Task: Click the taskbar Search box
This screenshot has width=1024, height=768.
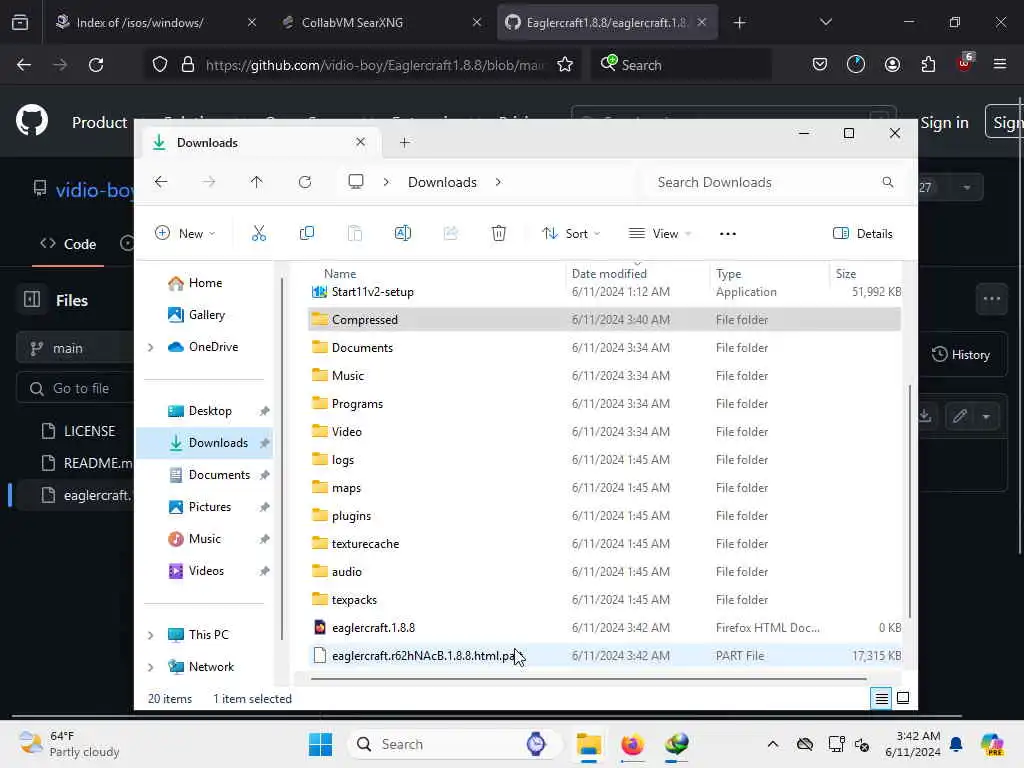Action: [454, 744]
